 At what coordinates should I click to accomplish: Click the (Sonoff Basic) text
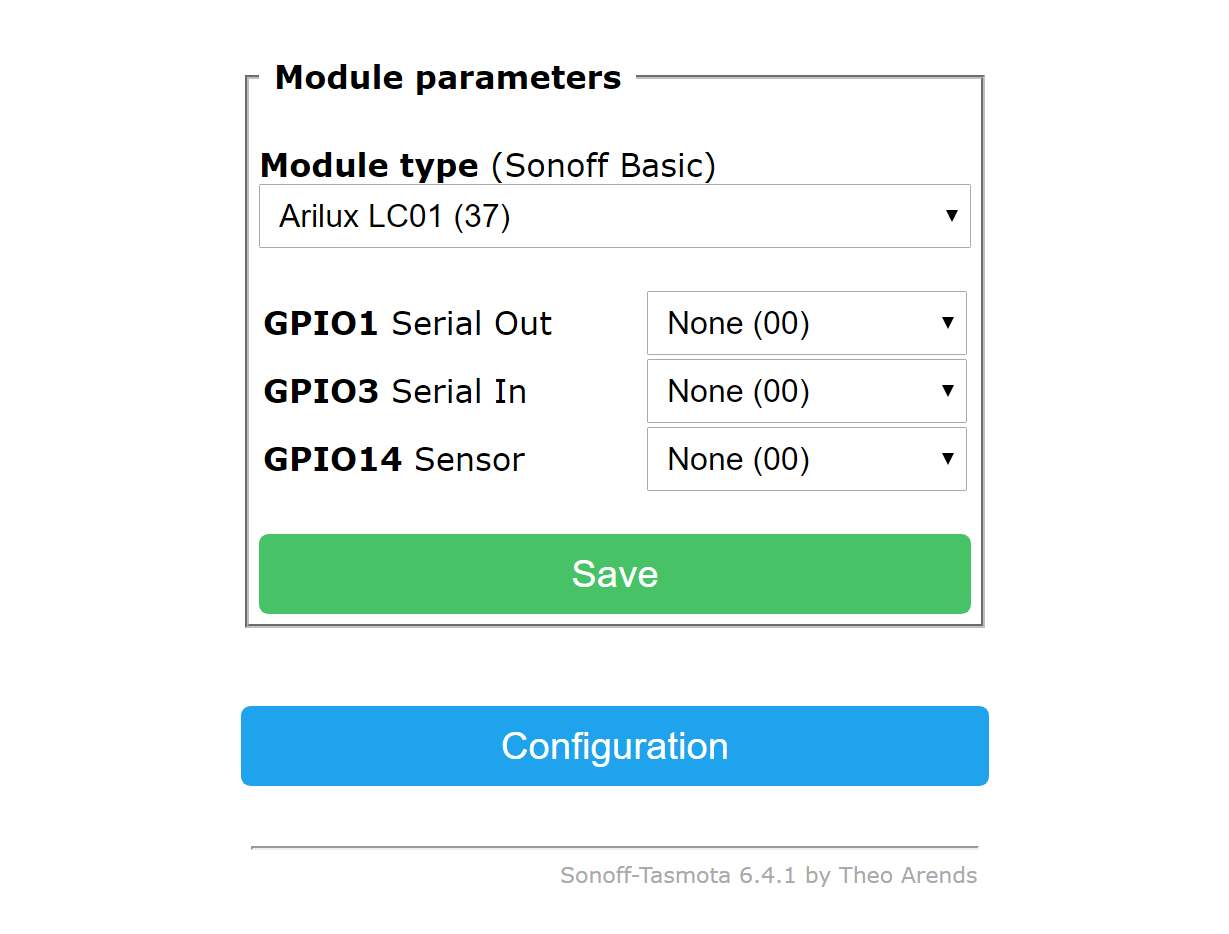(x=603, y=165)
